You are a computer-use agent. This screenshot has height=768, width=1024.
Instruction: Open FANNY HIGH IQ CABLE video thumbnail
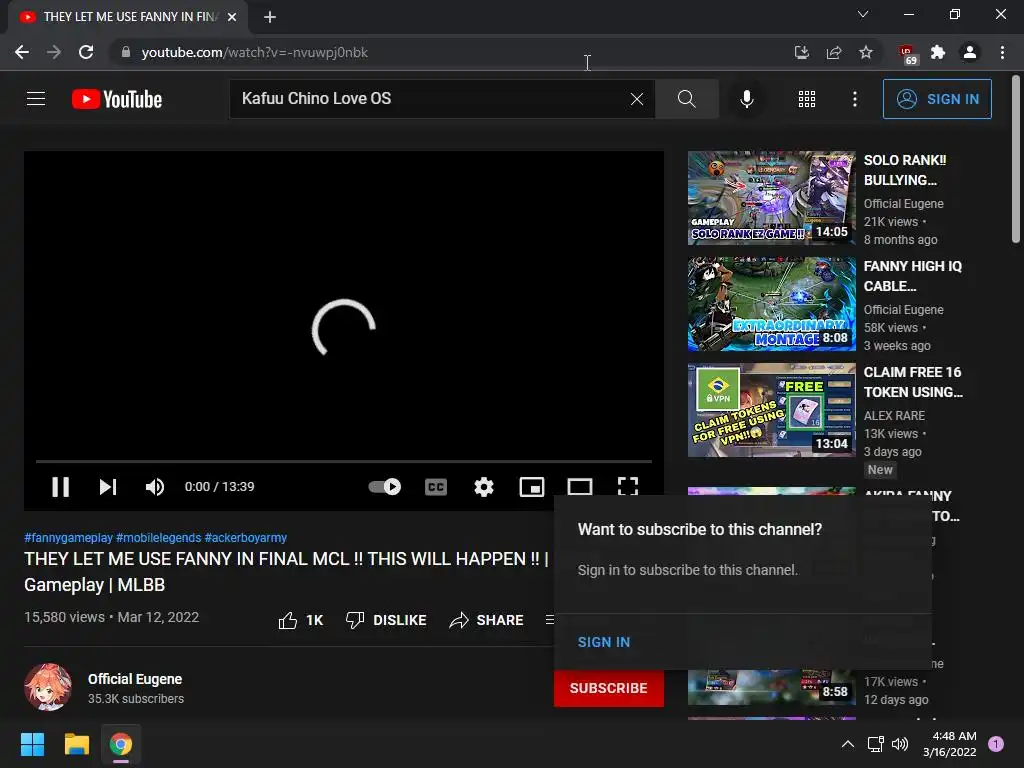pos(771,304)
